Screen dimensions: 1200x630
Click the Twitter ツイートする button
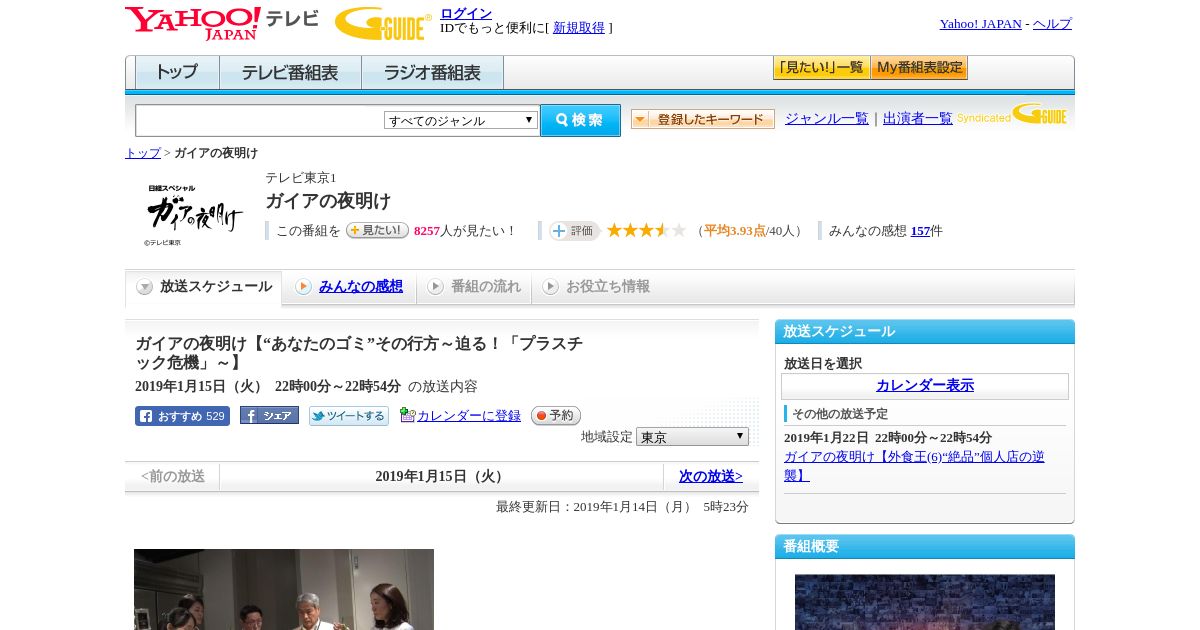click(349, 416)
